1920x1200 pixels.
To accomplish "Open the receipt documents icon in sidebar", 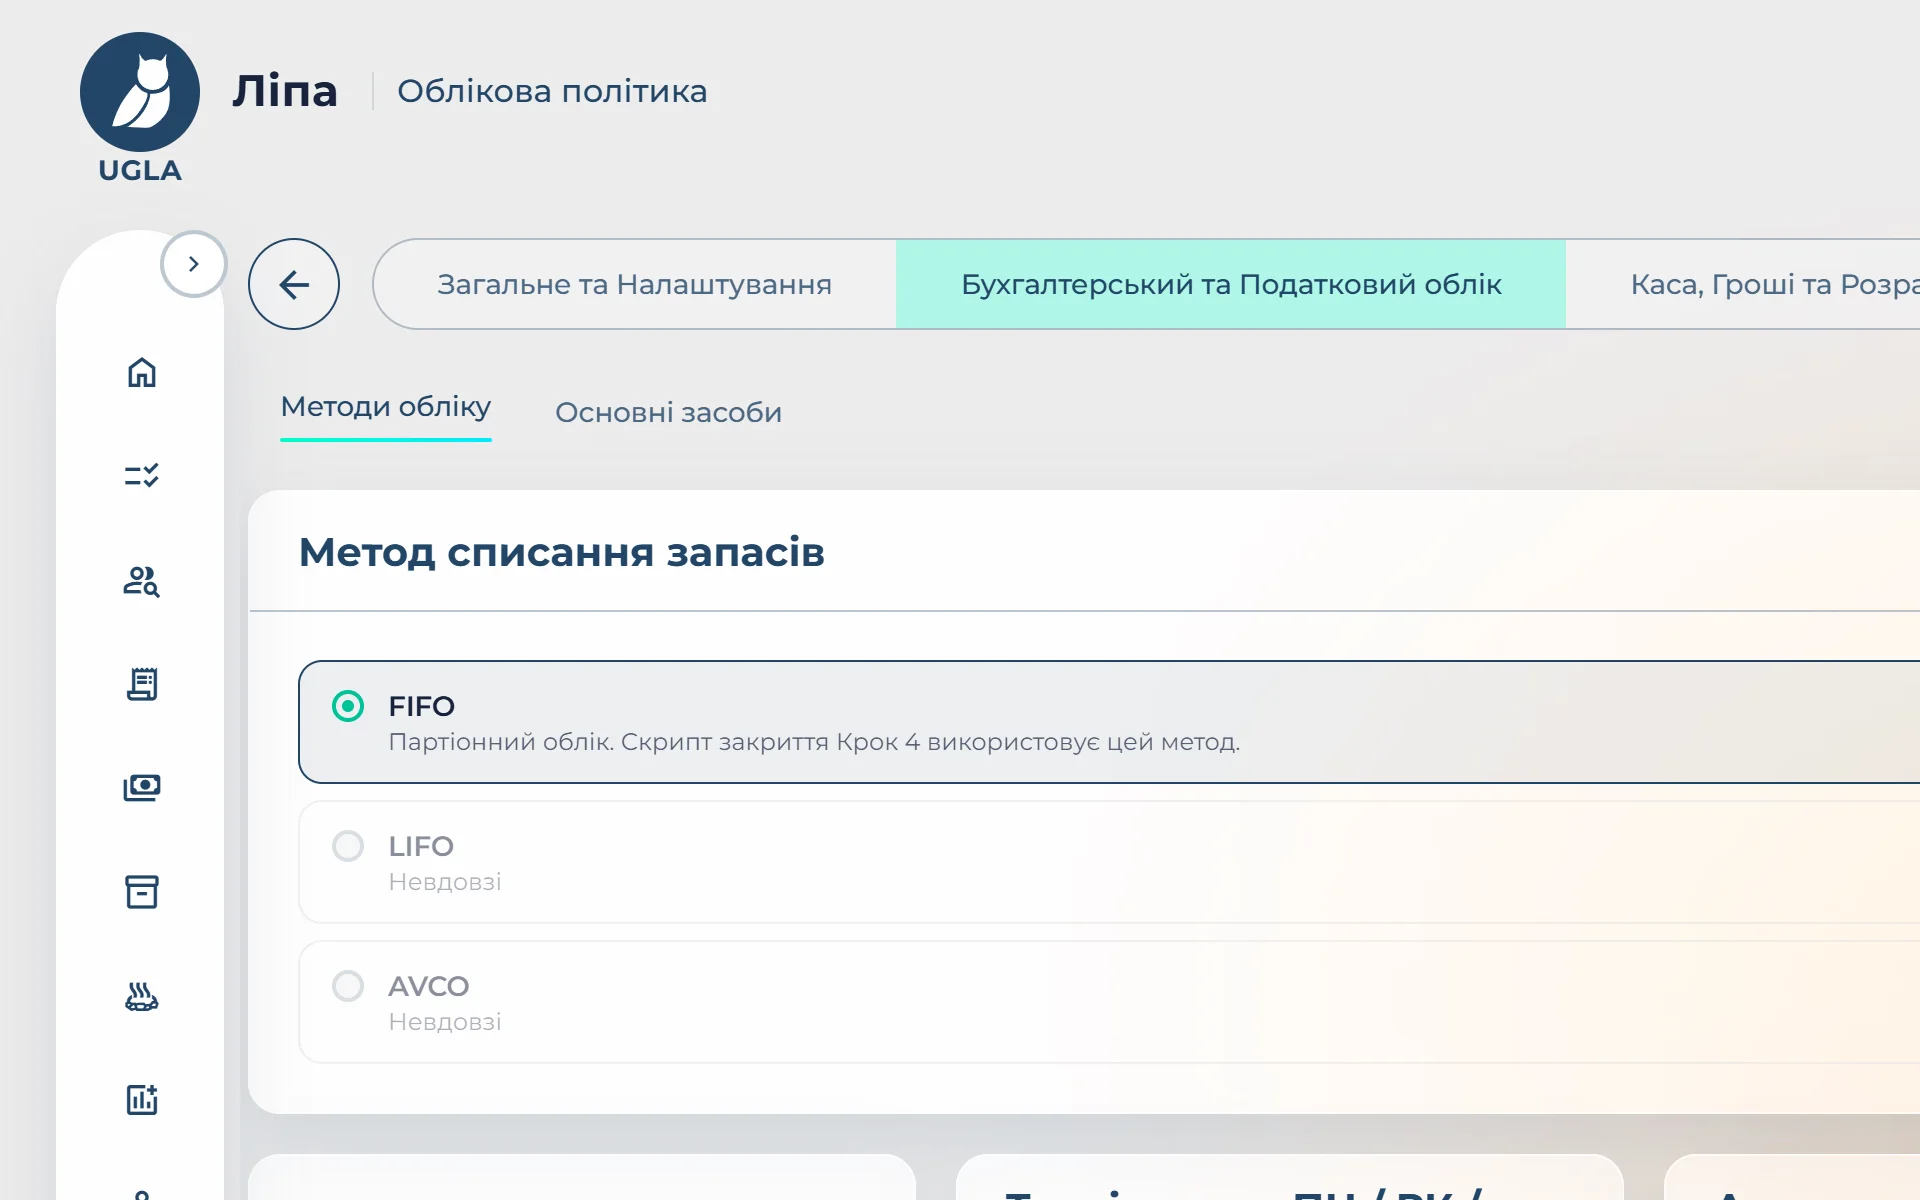I will click(142, 684).
